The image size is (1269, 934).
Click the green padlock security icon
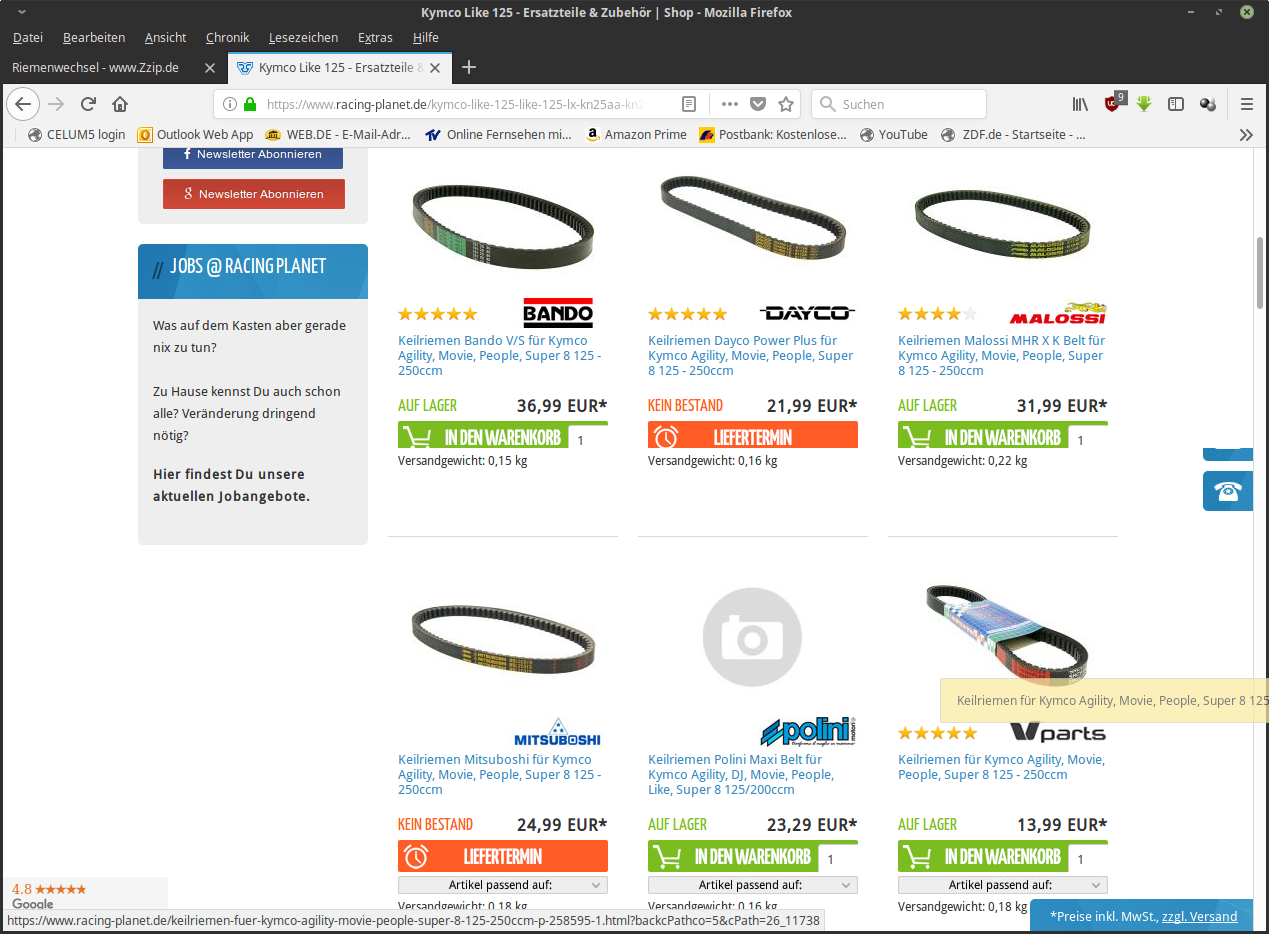click(249, 104)
